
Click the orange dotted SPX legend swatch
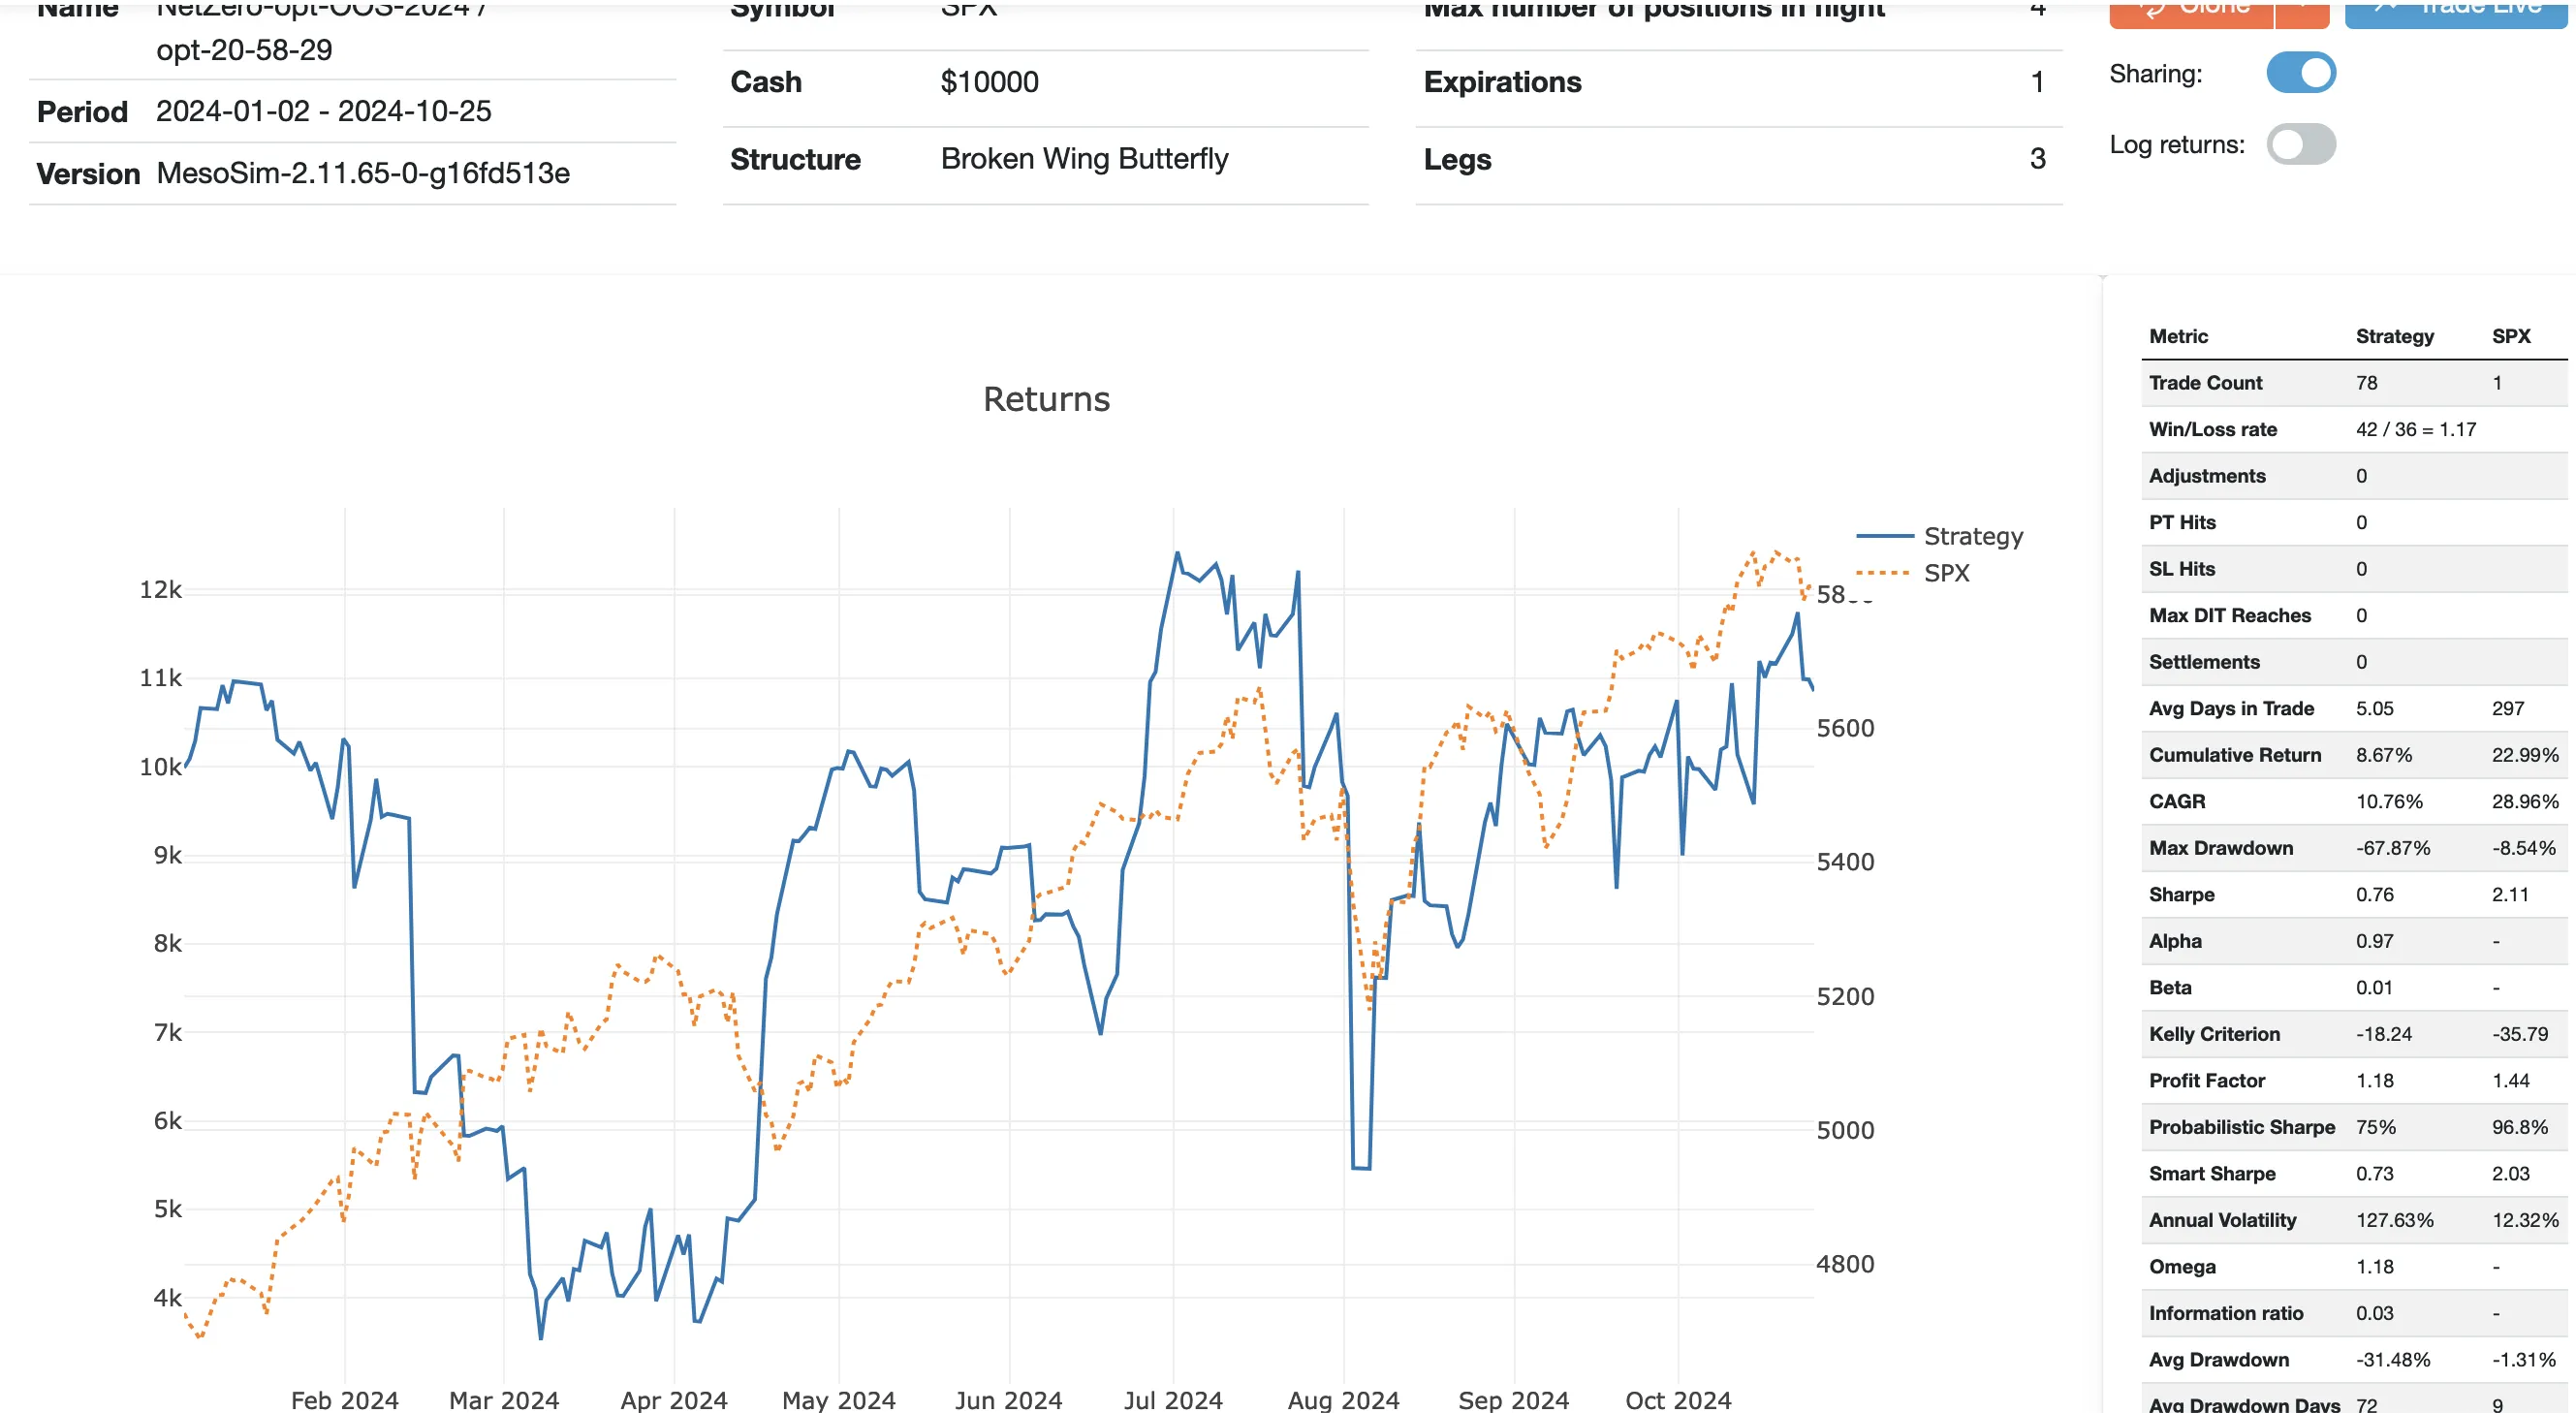coord(1883,573)
